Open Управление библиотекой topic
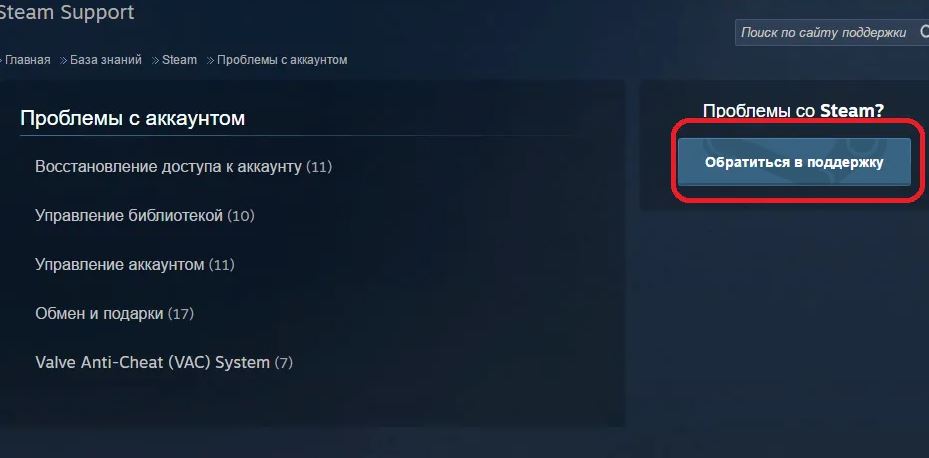This screenshot has width=929, height=458. (145, 216)
